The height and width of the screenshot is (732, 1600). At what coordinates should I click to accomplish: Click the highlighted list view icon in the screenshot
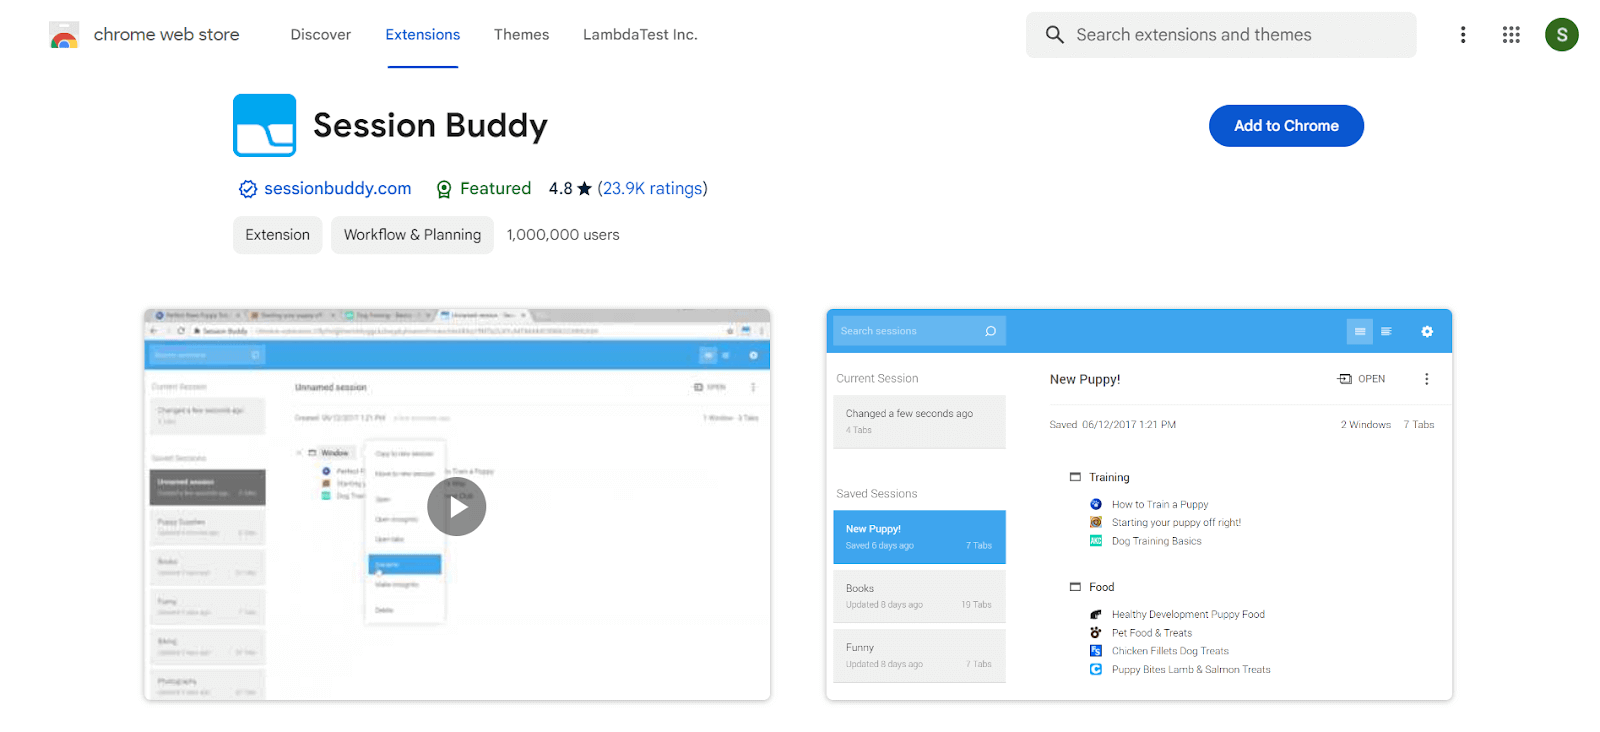click(x=1360, y=331)
